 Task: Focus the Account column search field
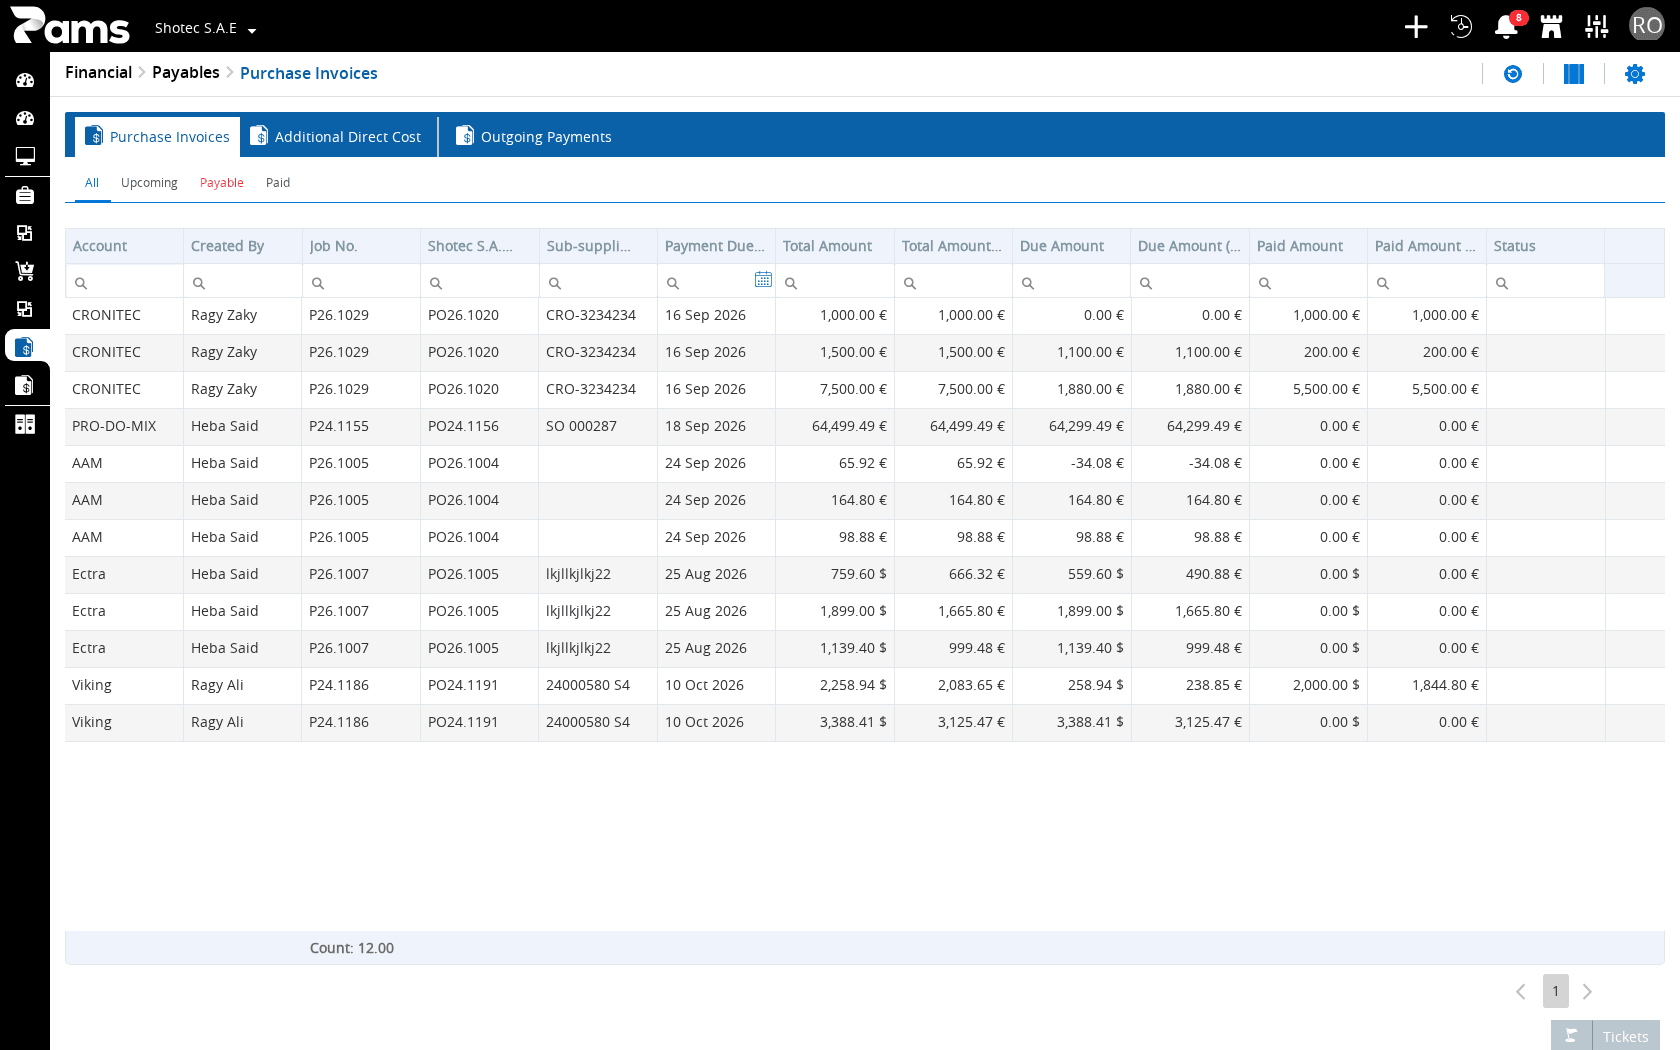coord(124,283)
